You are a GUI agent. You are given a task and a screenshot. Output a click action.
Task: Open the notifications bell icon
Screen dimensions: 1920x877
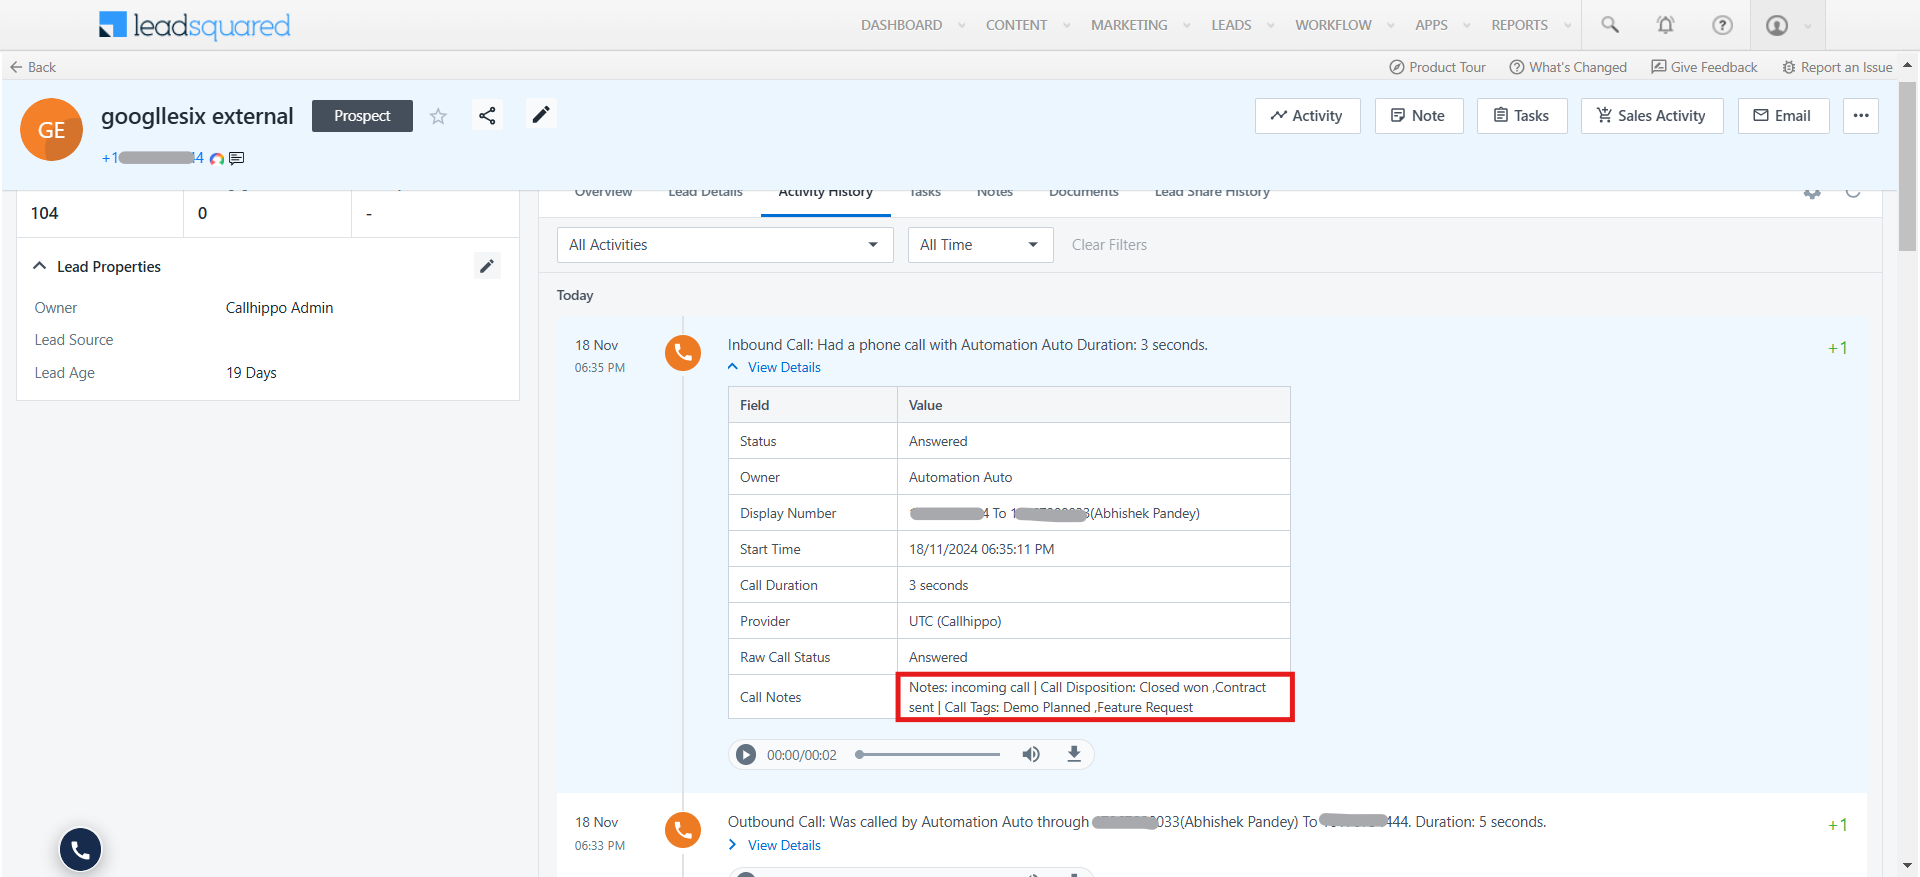pyautogui.click(x=1665, y=25)
